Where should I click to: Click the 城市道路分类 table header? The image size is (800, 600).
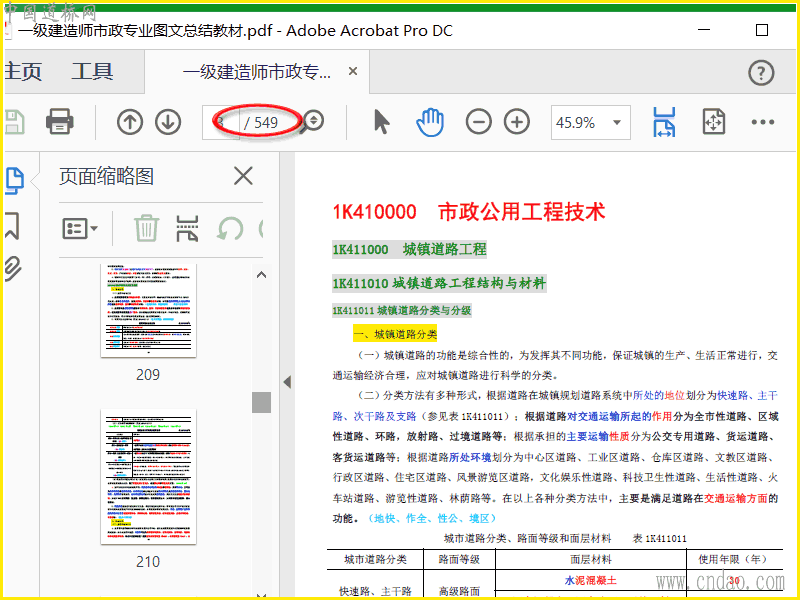tap(375, 559)
